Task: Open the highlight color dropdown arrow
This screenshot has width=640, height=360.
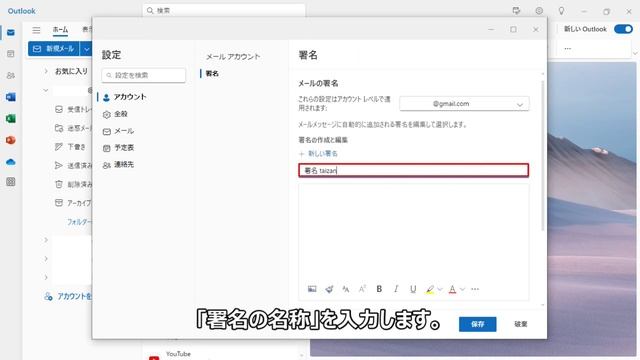Action: 440,289
